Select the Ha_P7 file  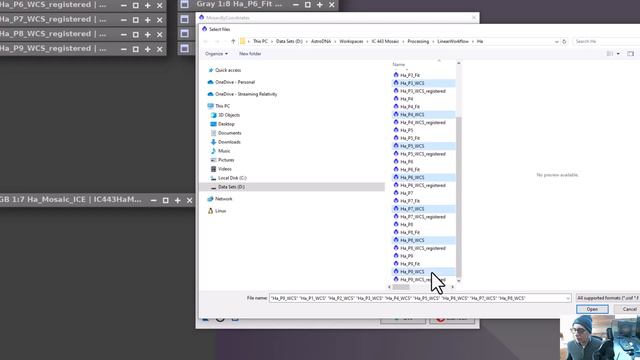(407, 193)
